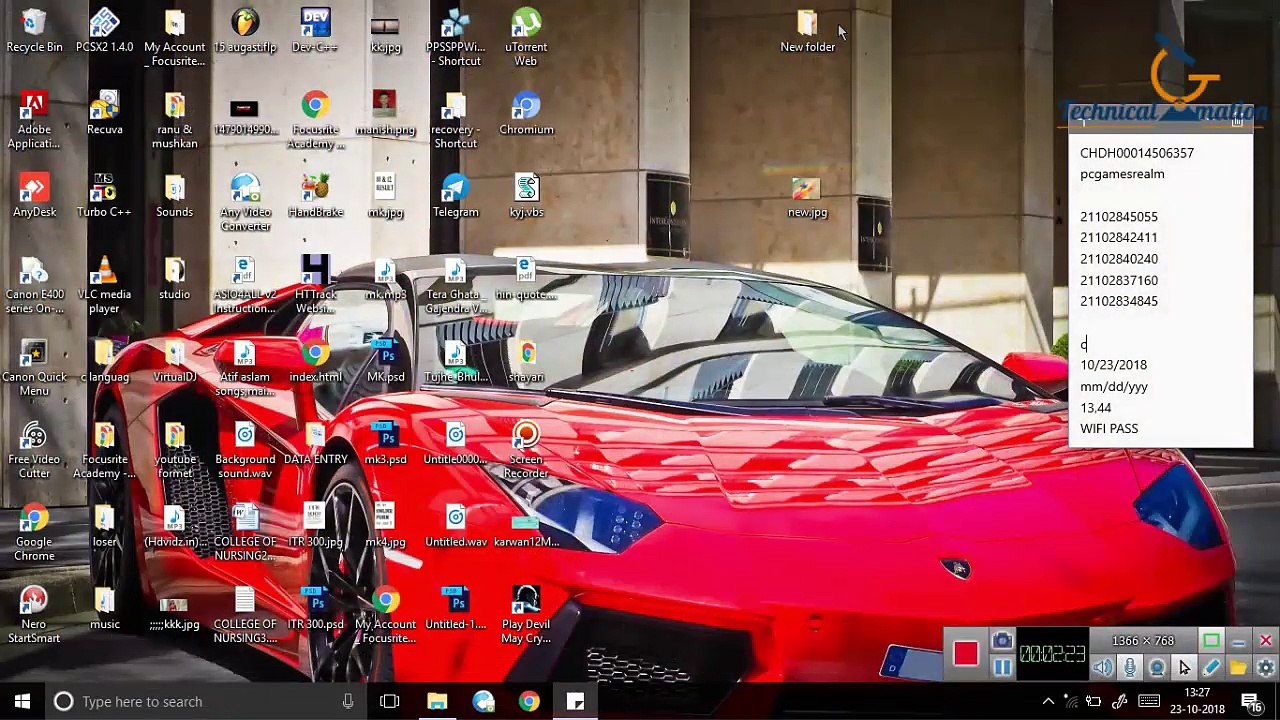
Task: Open the recorder's pencil drawing tool
Action: [1211, 667]
